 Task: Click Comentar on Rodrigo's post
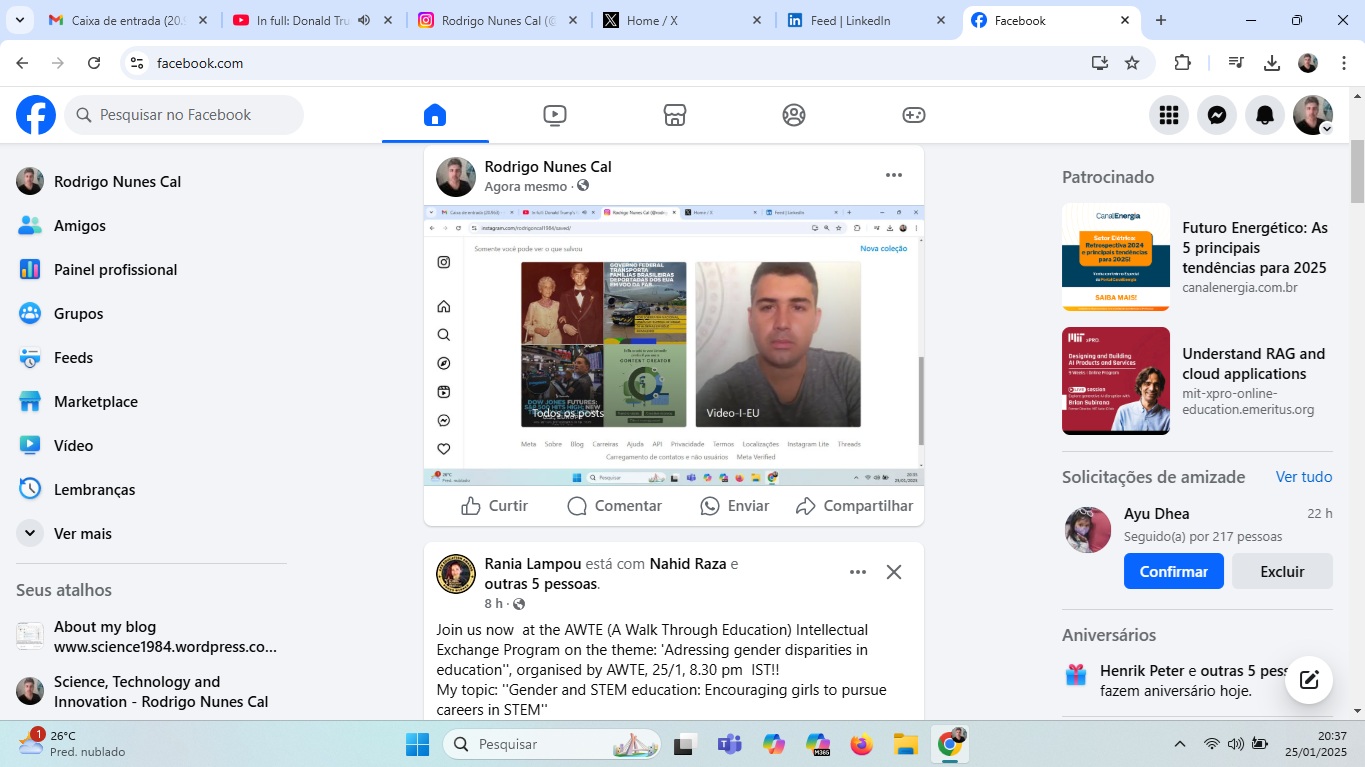[614, 506]
